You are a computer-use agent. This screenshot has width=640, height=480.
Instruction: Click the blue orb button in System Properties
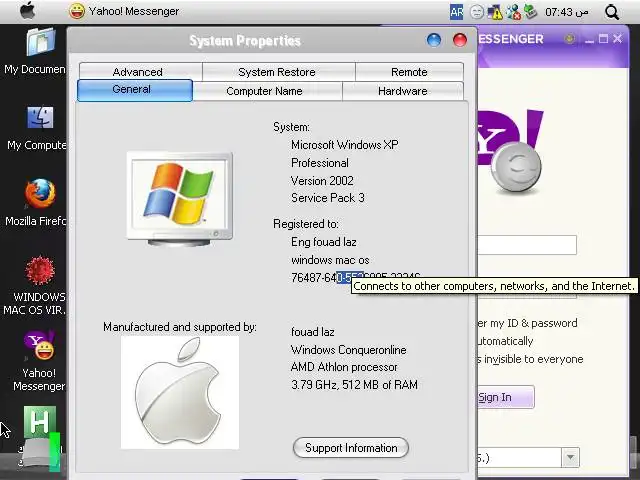click(434, 40)
